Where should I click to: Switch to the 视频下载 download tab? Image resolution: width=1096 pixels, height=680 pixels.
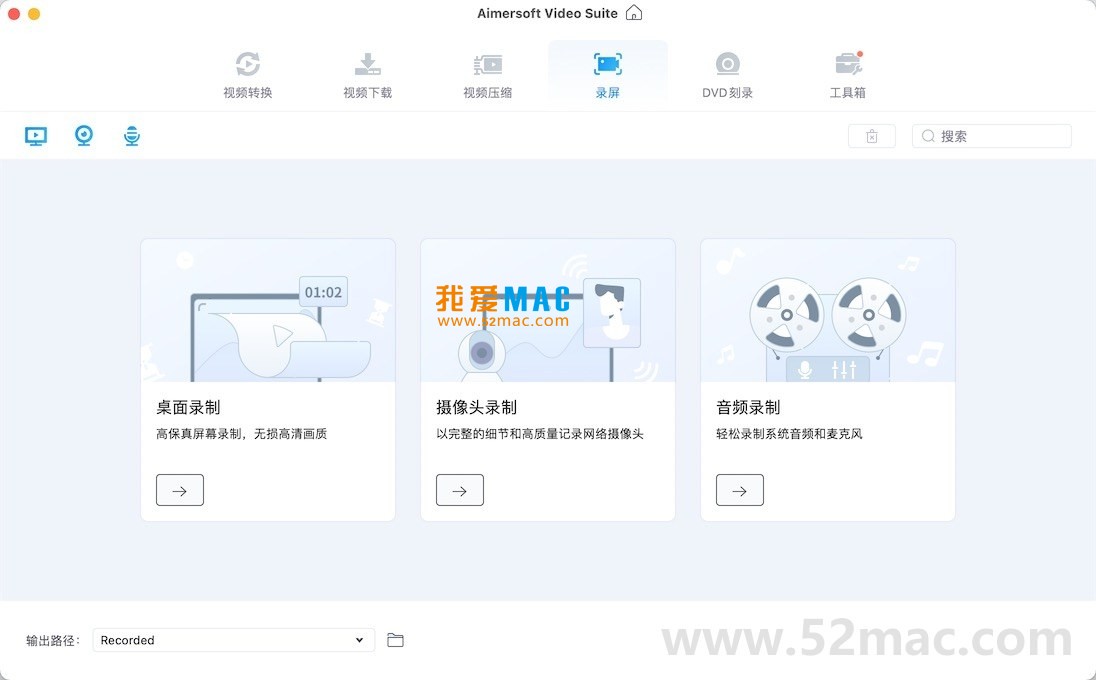click(368, 75)
